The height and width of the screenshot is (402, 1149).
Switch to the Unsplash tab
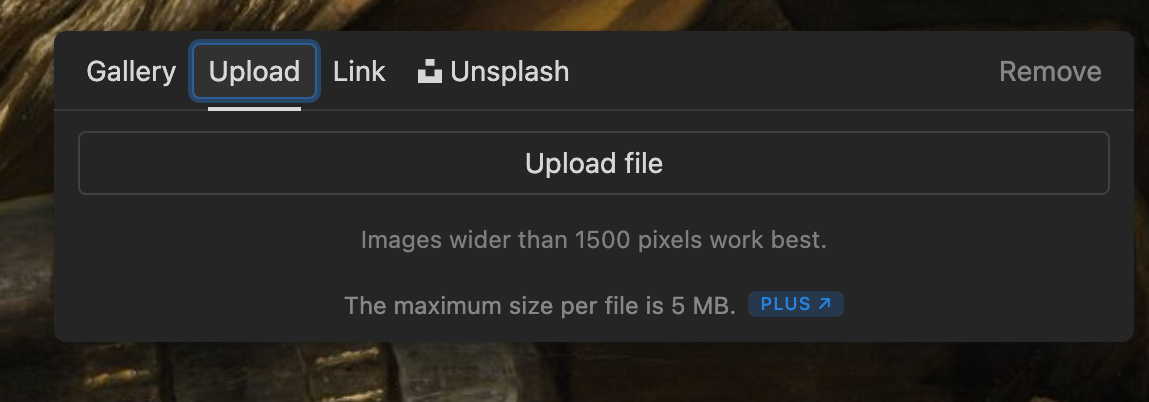(493, 72)
